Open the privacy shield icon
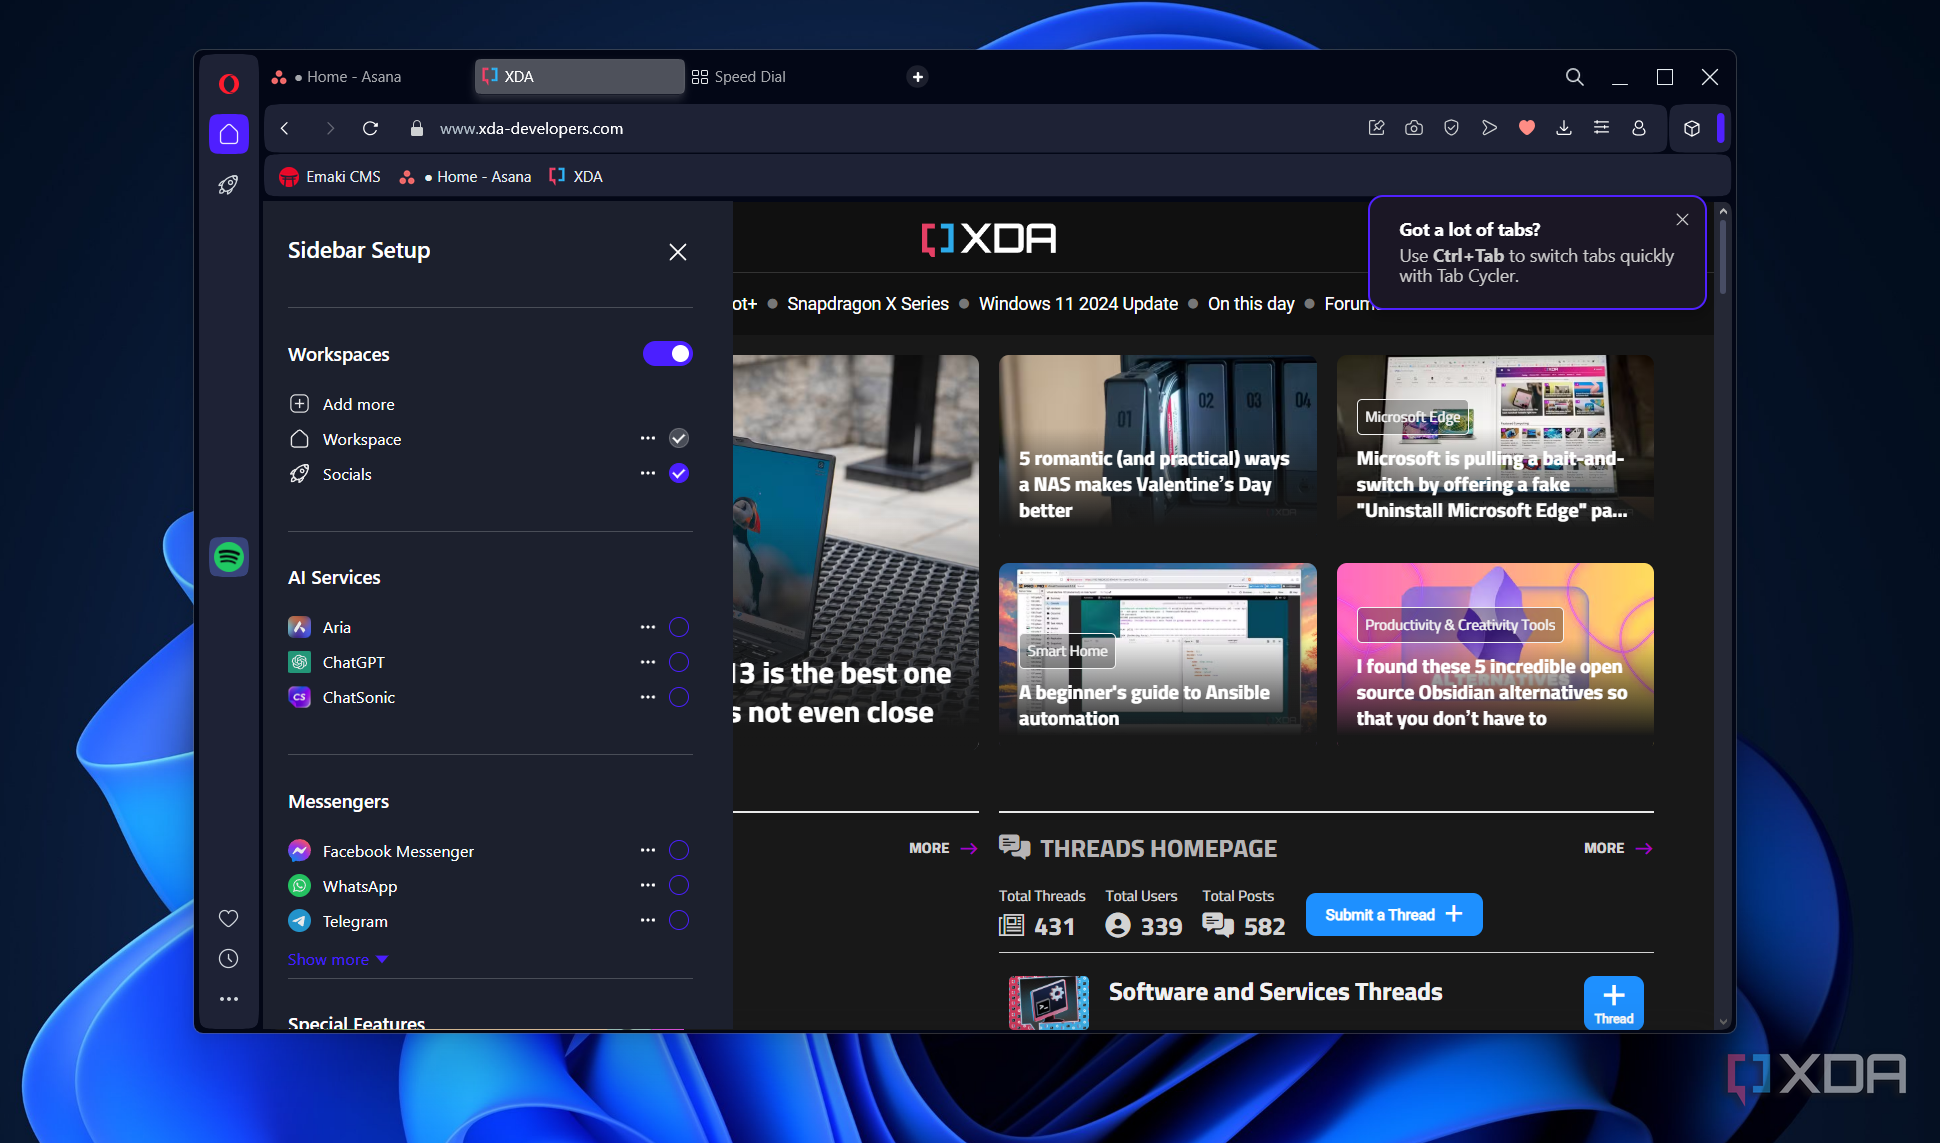Image resolution: width=1940 pixels, height=1143 pixels. pyautogui.click(x=1451, y=127)
